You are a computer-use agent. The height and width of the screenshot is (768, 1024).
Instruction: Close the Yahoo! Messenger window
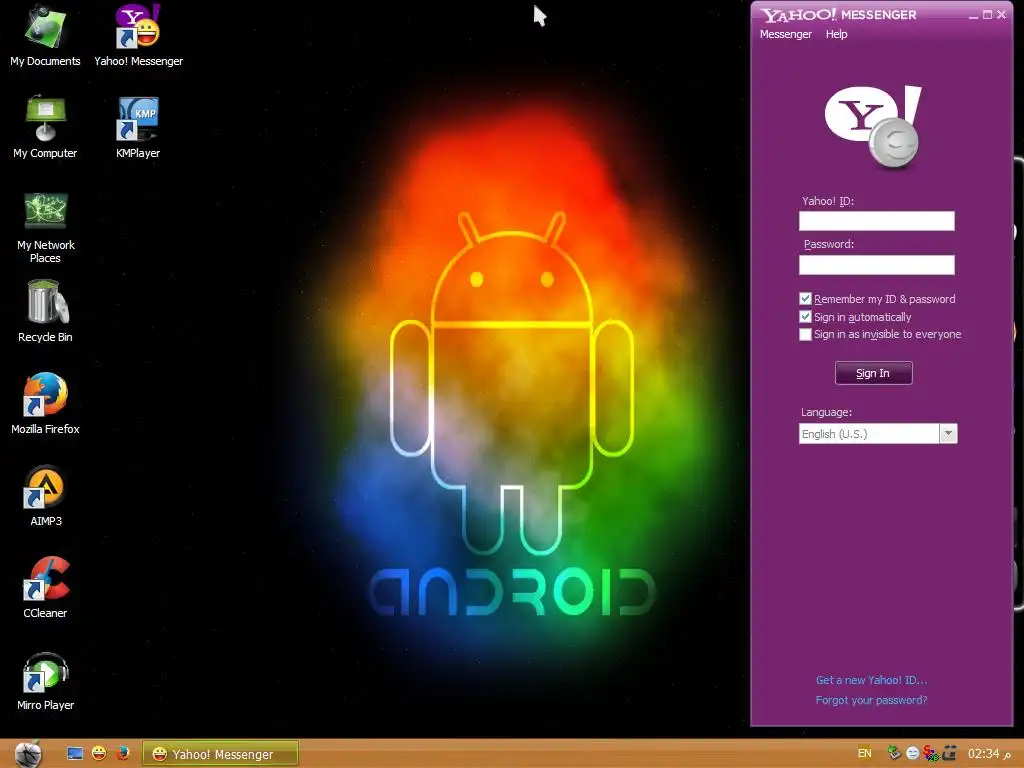tap(1001, 14)
